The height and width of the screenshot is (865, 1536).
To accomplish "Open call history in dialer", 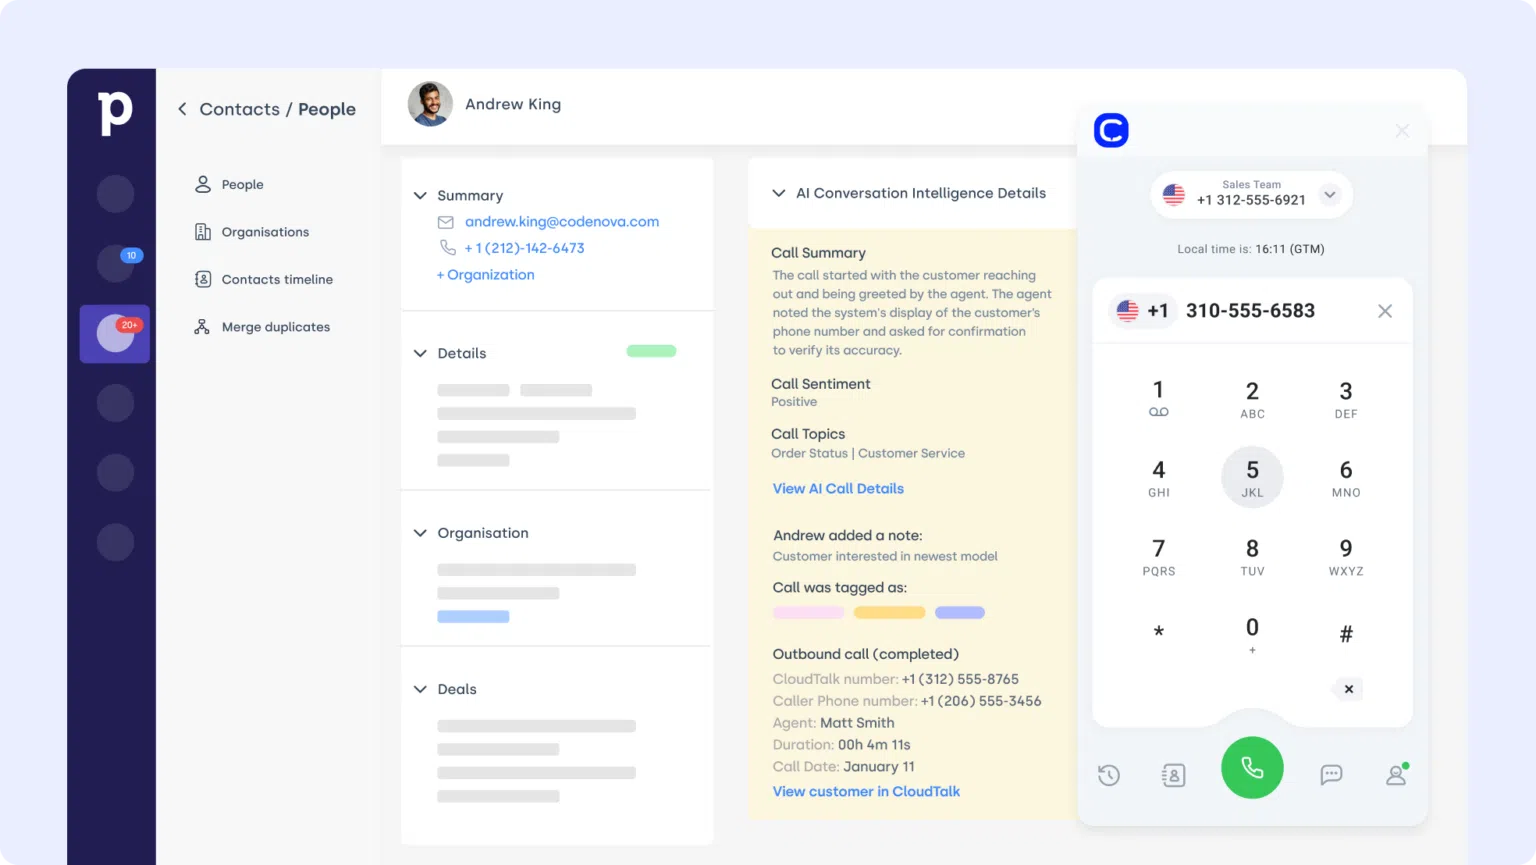I will point(1108,775).
